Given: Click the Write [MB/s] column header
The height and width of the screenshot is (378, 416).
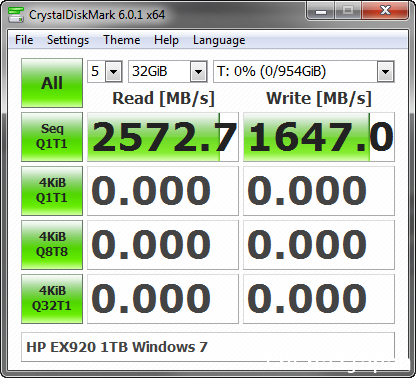Looking at the screenshot, I should click(x=319, y=99).
